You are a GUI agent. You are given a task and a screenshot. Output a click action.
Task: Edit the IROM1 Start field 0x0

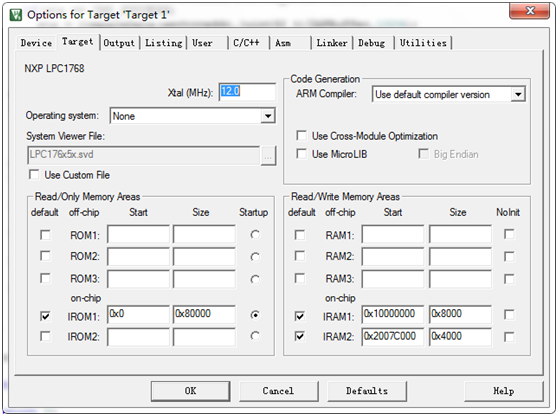(138, 314)
